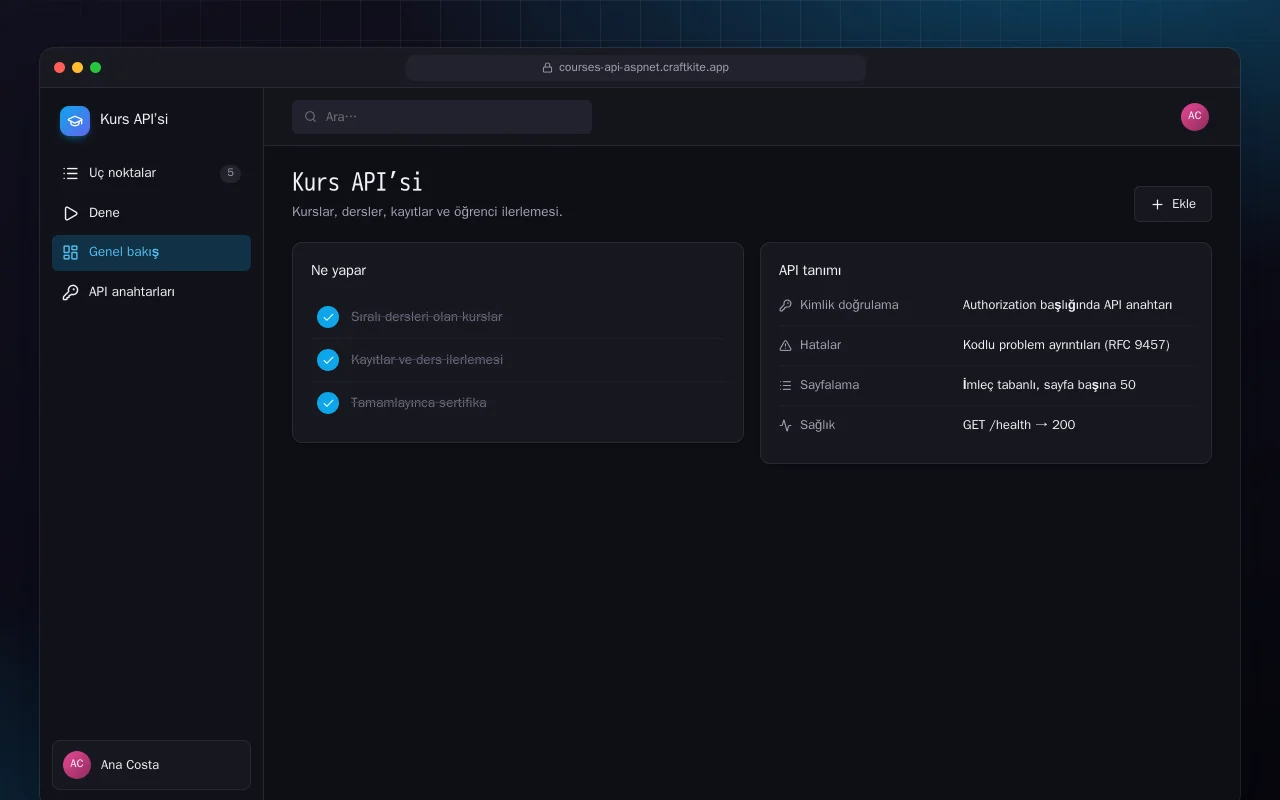Image resolution: width=1280 pixels, height=800 pixels.
Task: Click the warning triangle icon beside Hatalar
Action: pos(785,345)
